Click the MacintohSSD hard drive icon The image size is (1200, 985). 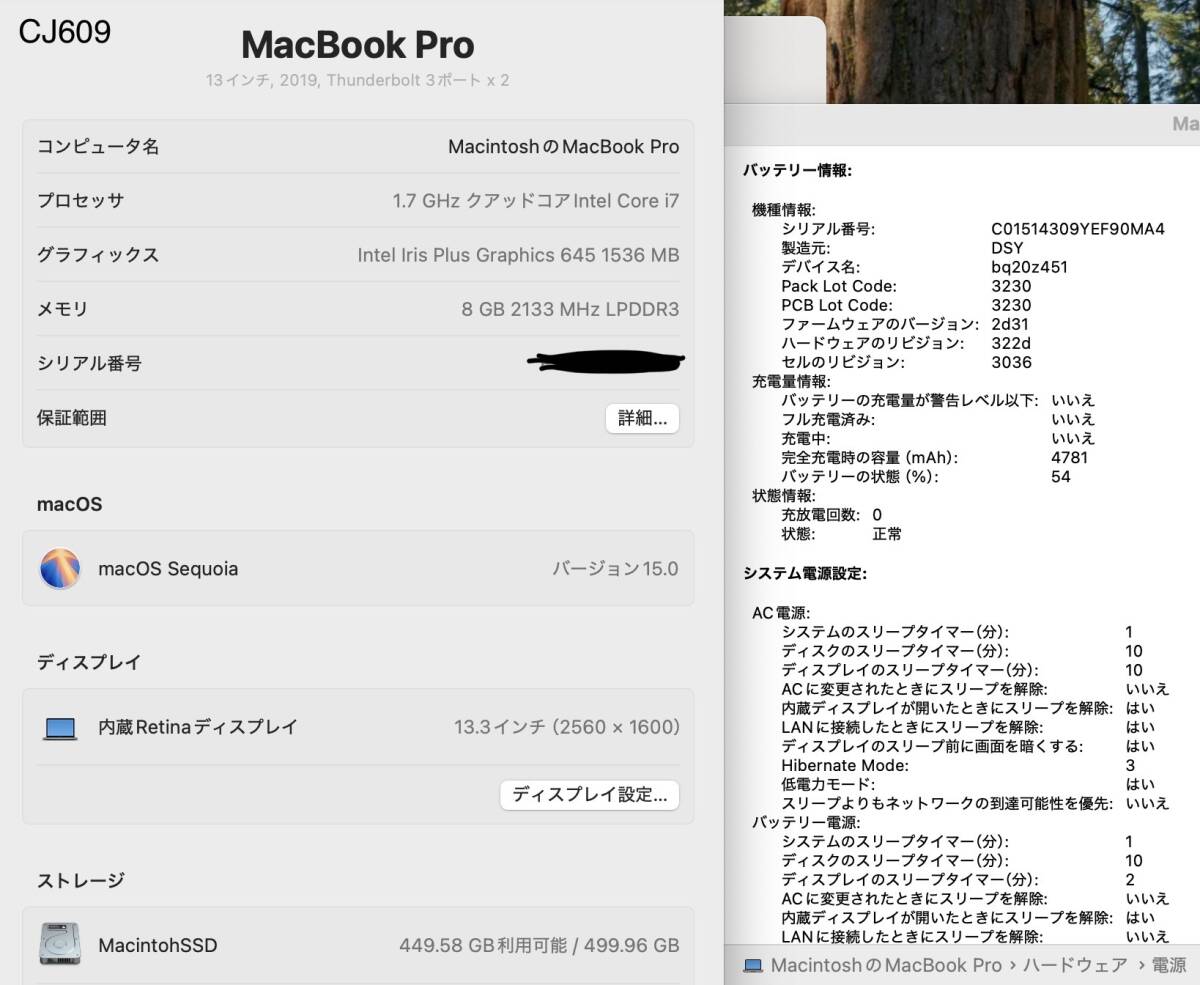(x=60, y=944)
